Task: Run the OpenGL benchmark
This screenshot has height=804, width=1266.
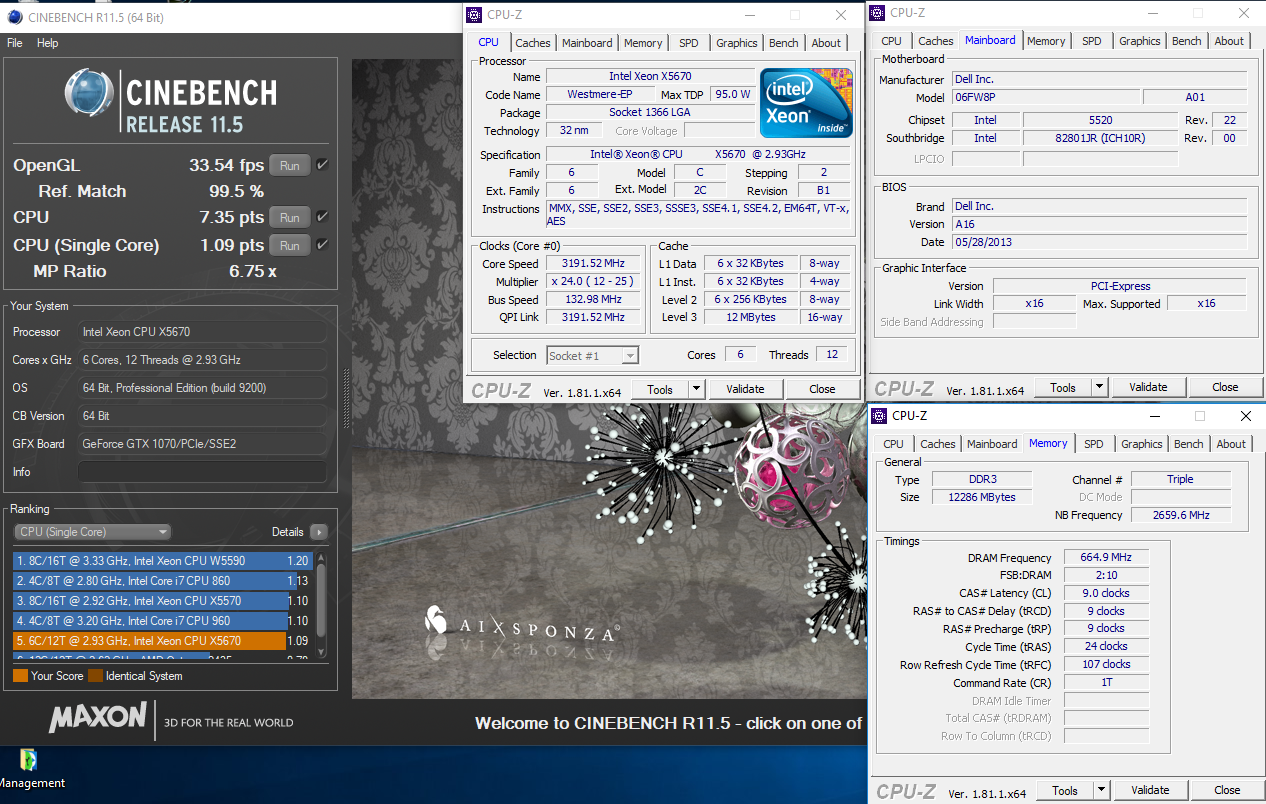Action: [x=290, y=165]
